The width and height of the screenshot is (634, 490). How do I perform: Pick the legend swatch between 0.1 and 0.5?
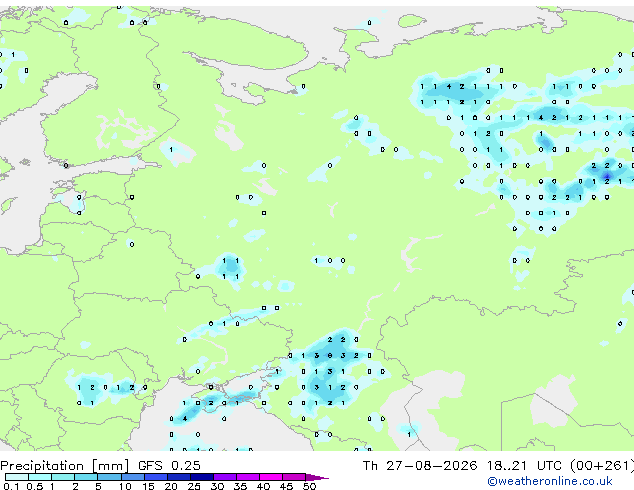tap(17, 477)
